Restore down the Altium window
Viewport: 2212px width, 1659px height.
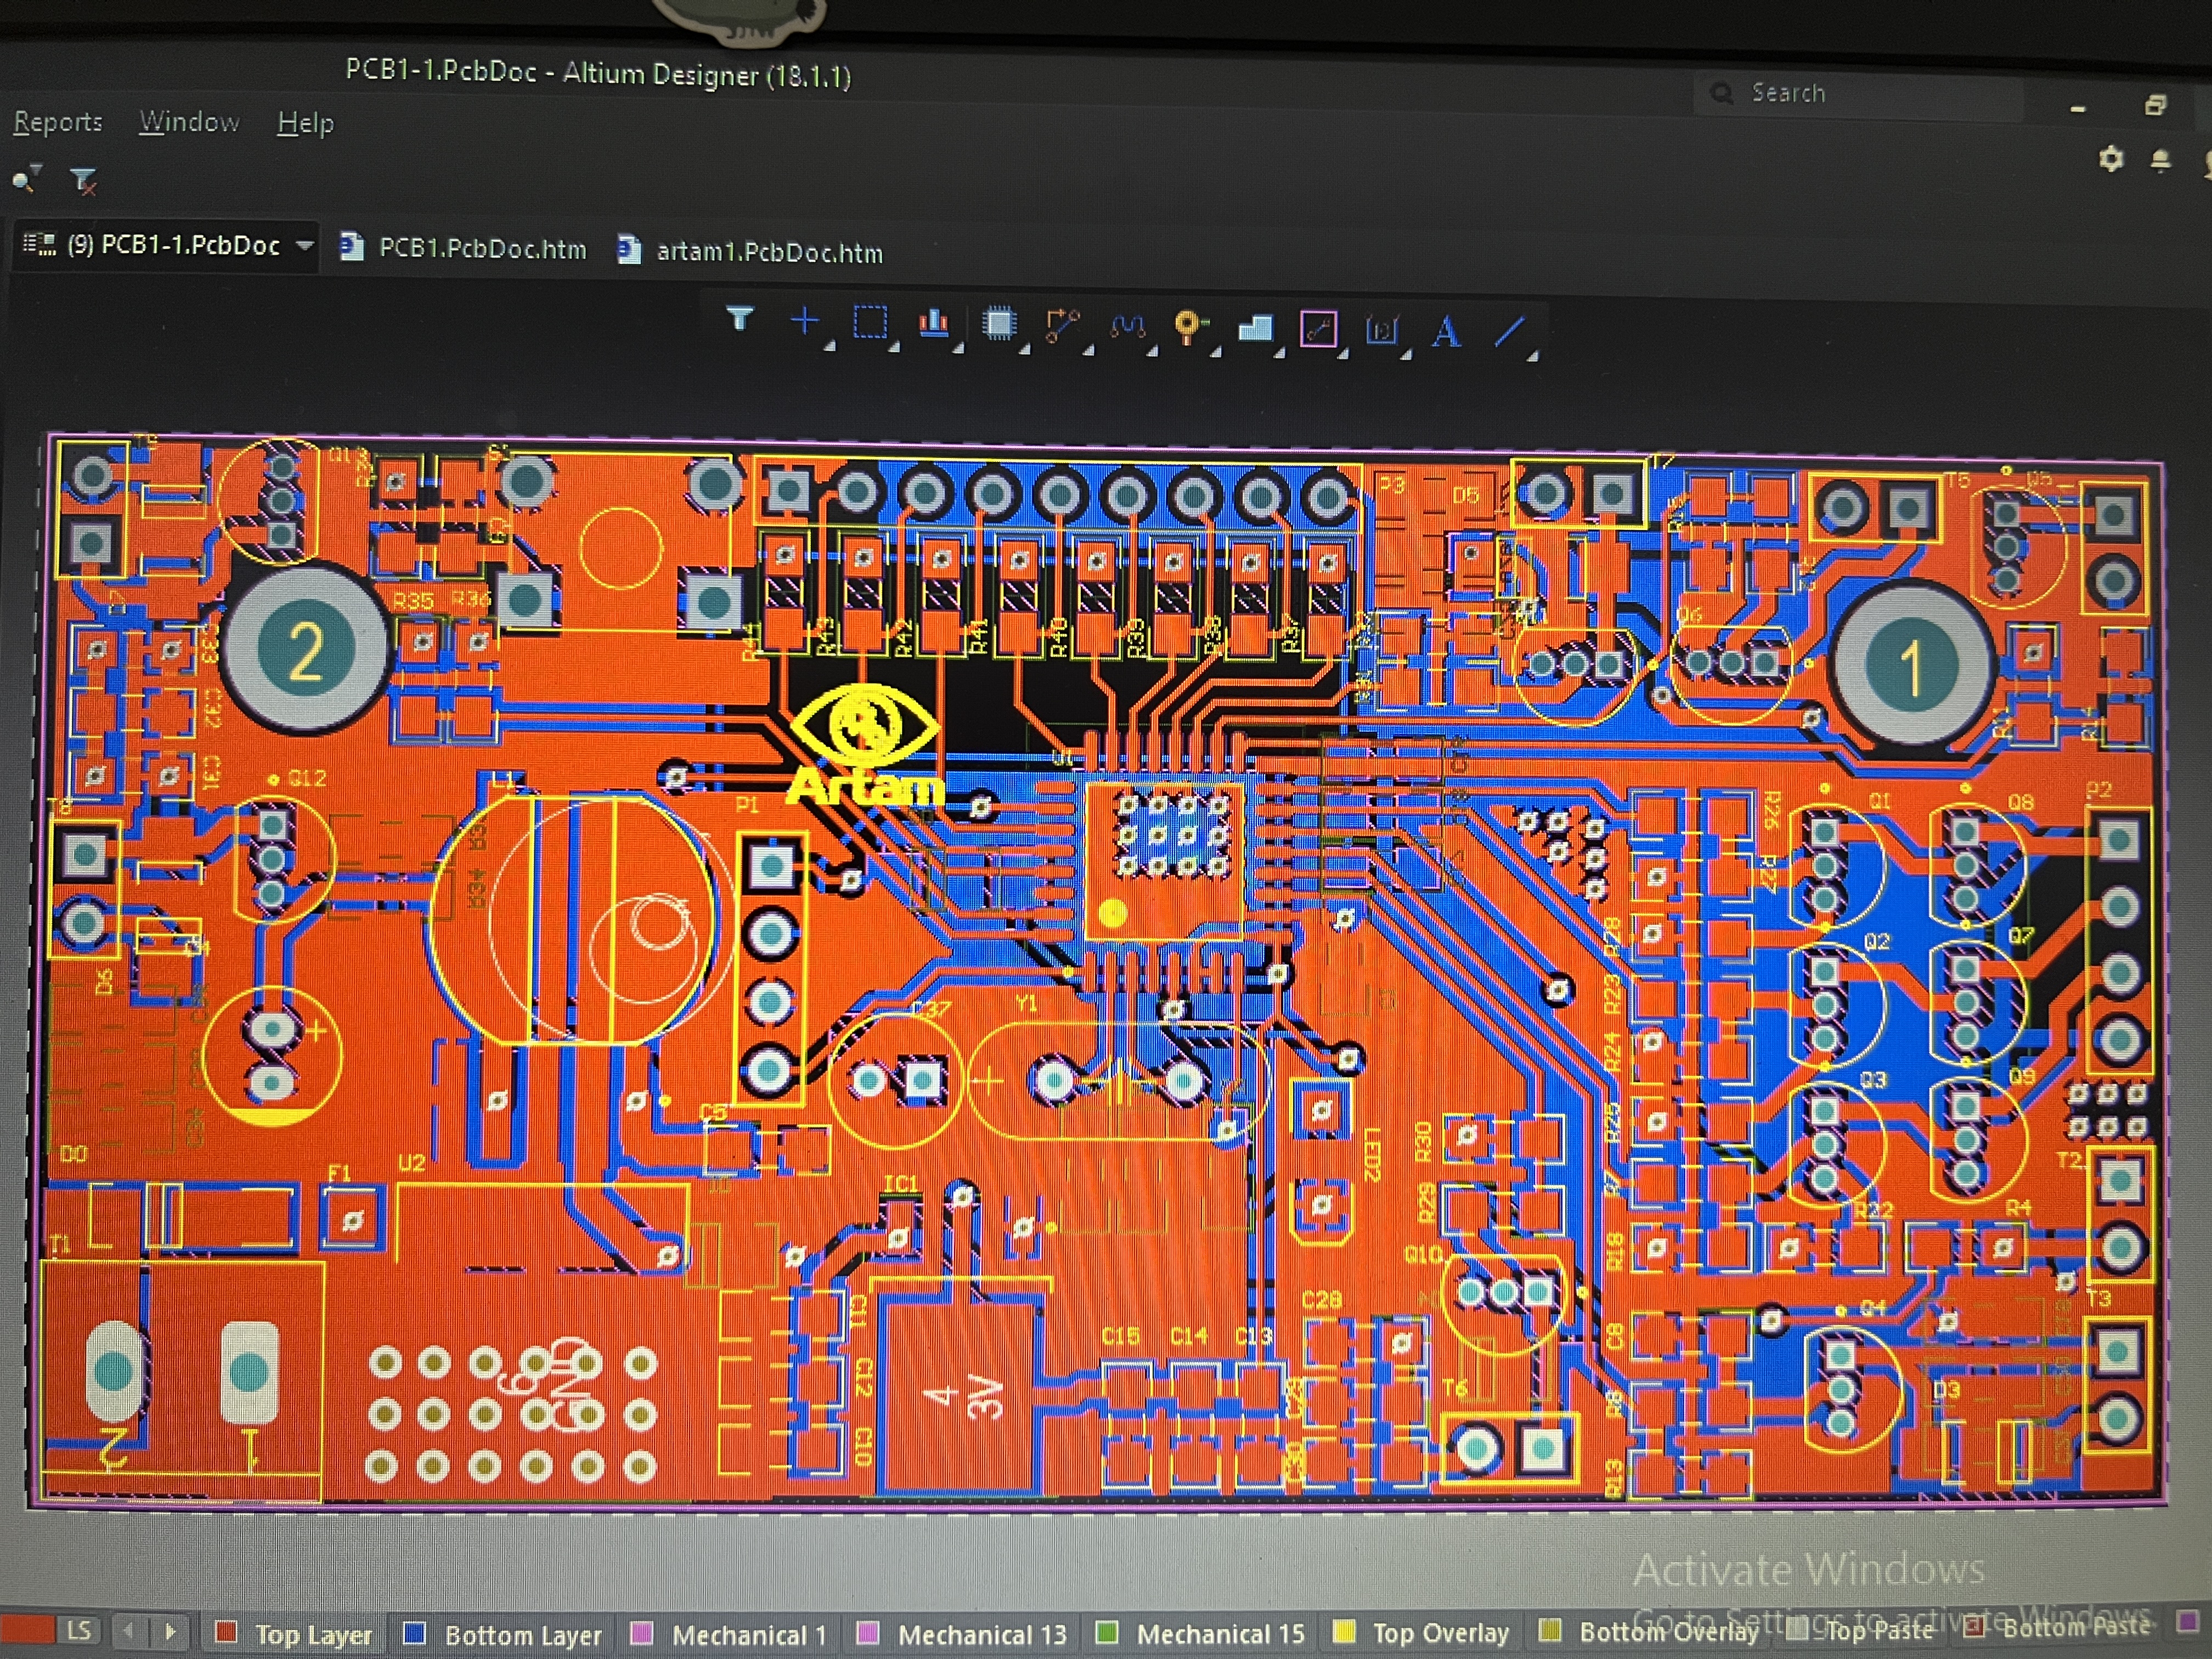tap(2155, 106)
